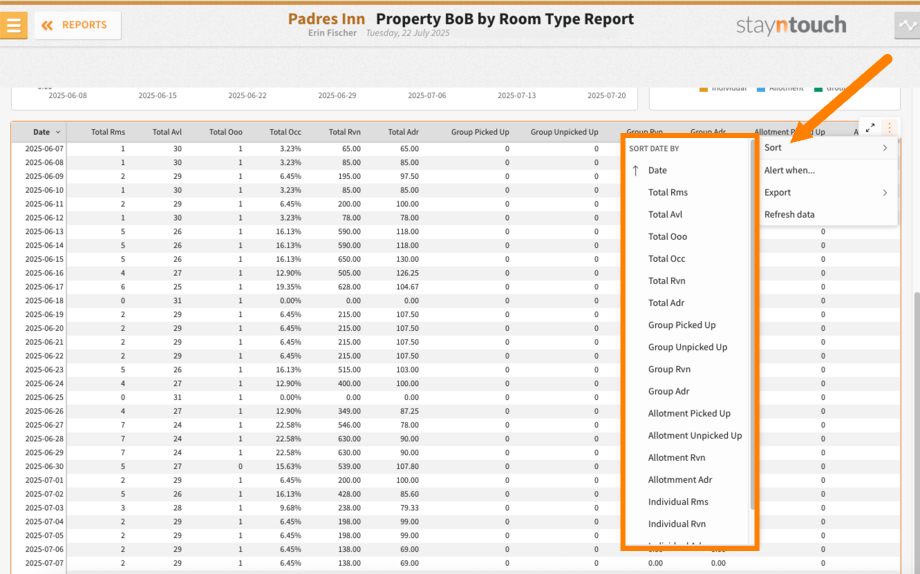Select date cell 2025-07-07
920x574 pixels.
pyautogui.click(x=45, y=563)
